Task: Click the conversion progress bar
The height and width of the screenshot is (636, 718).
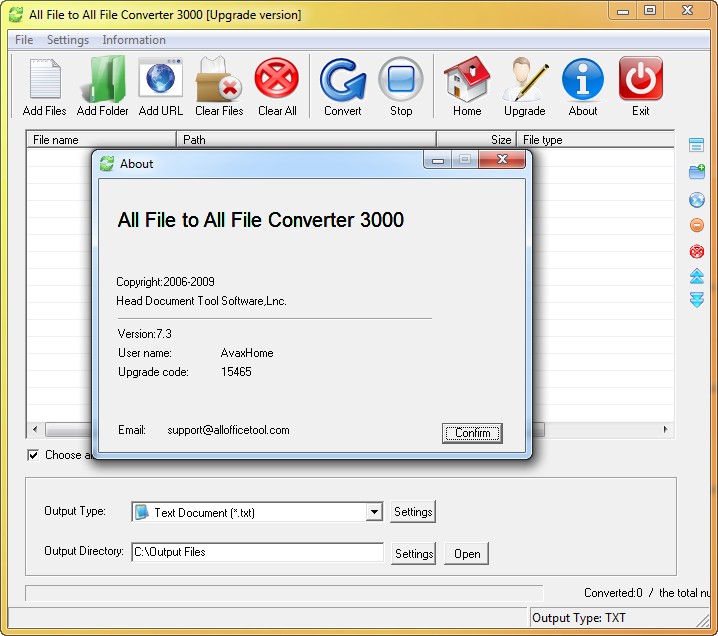Action: click(284, 593)
